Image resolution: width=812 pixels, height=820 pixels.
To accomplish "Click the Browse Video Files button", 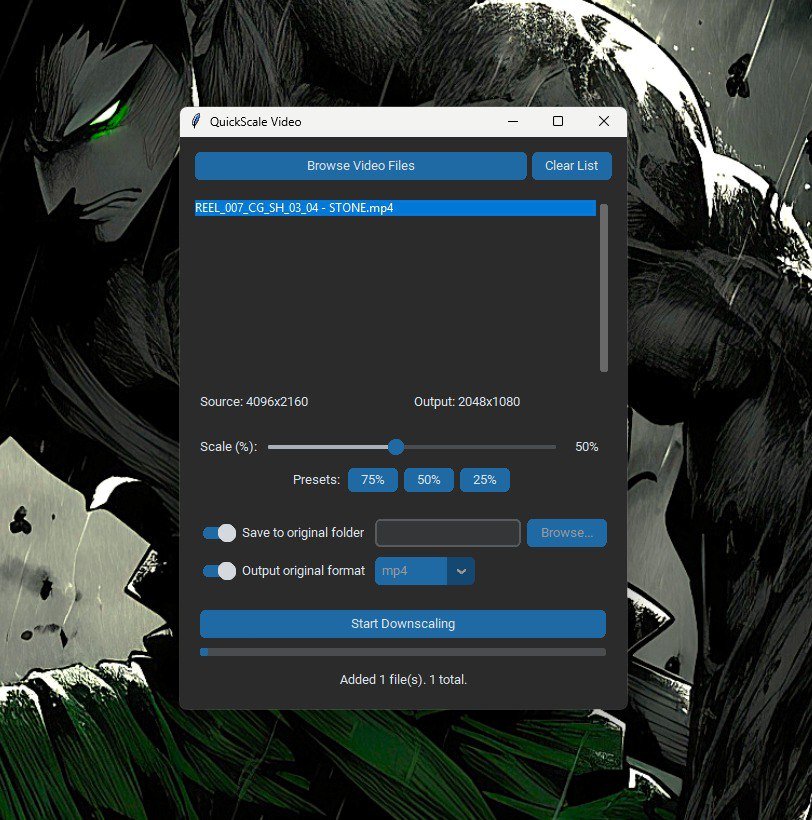I will coord(360,166).
